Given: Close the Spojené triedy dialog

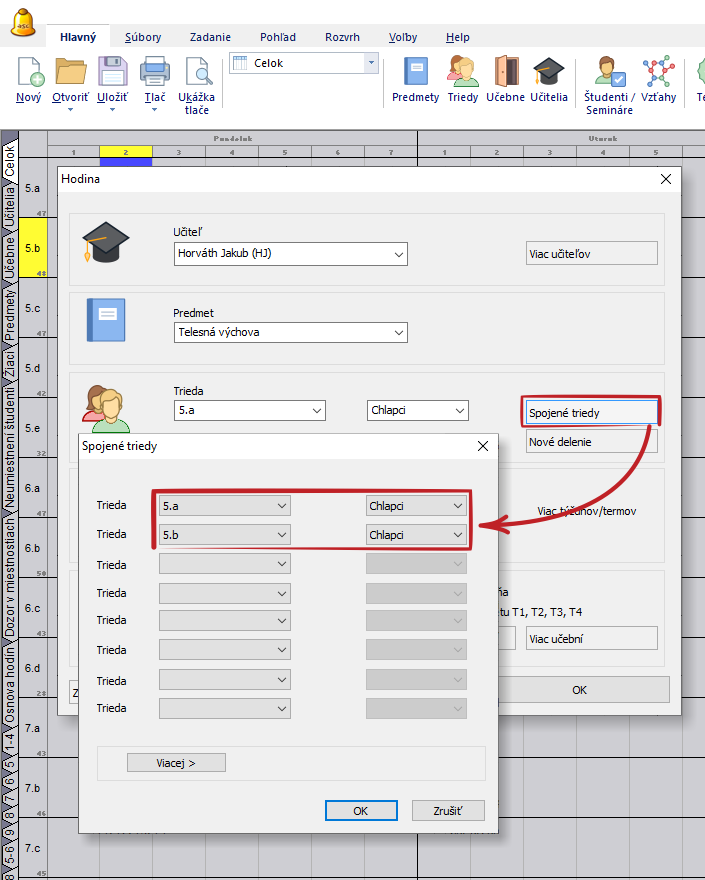Looking at the screenshot, I should point(483,446).
